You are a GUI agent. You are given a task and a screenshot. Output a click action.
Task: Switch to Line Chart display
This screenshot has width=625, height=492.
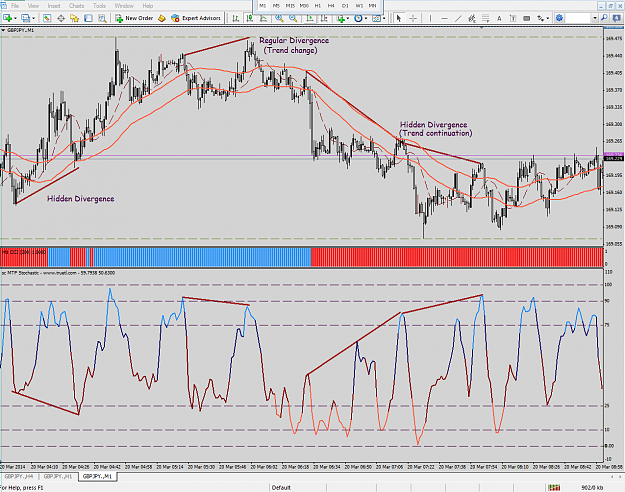pyautogui.click(x=263, y=18)
